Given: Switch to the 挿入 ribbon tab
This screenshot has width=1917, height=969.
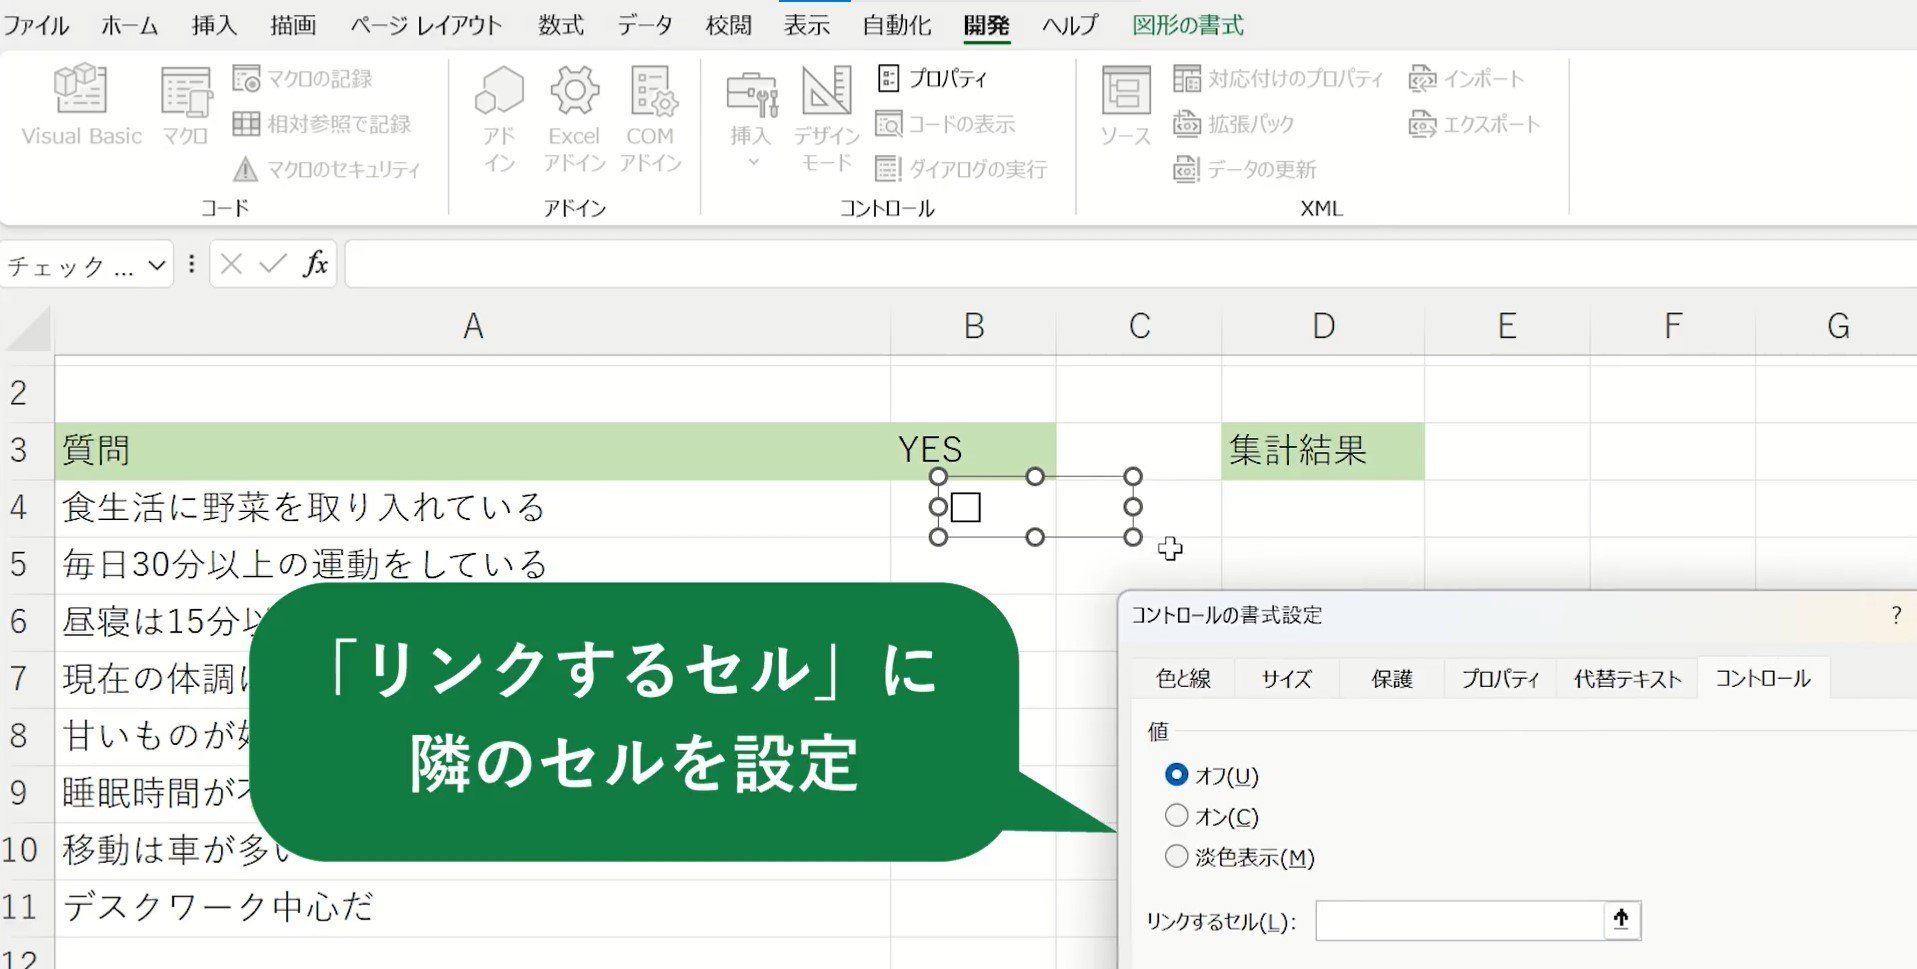Looking at the screenshot, I should point(214,25).
